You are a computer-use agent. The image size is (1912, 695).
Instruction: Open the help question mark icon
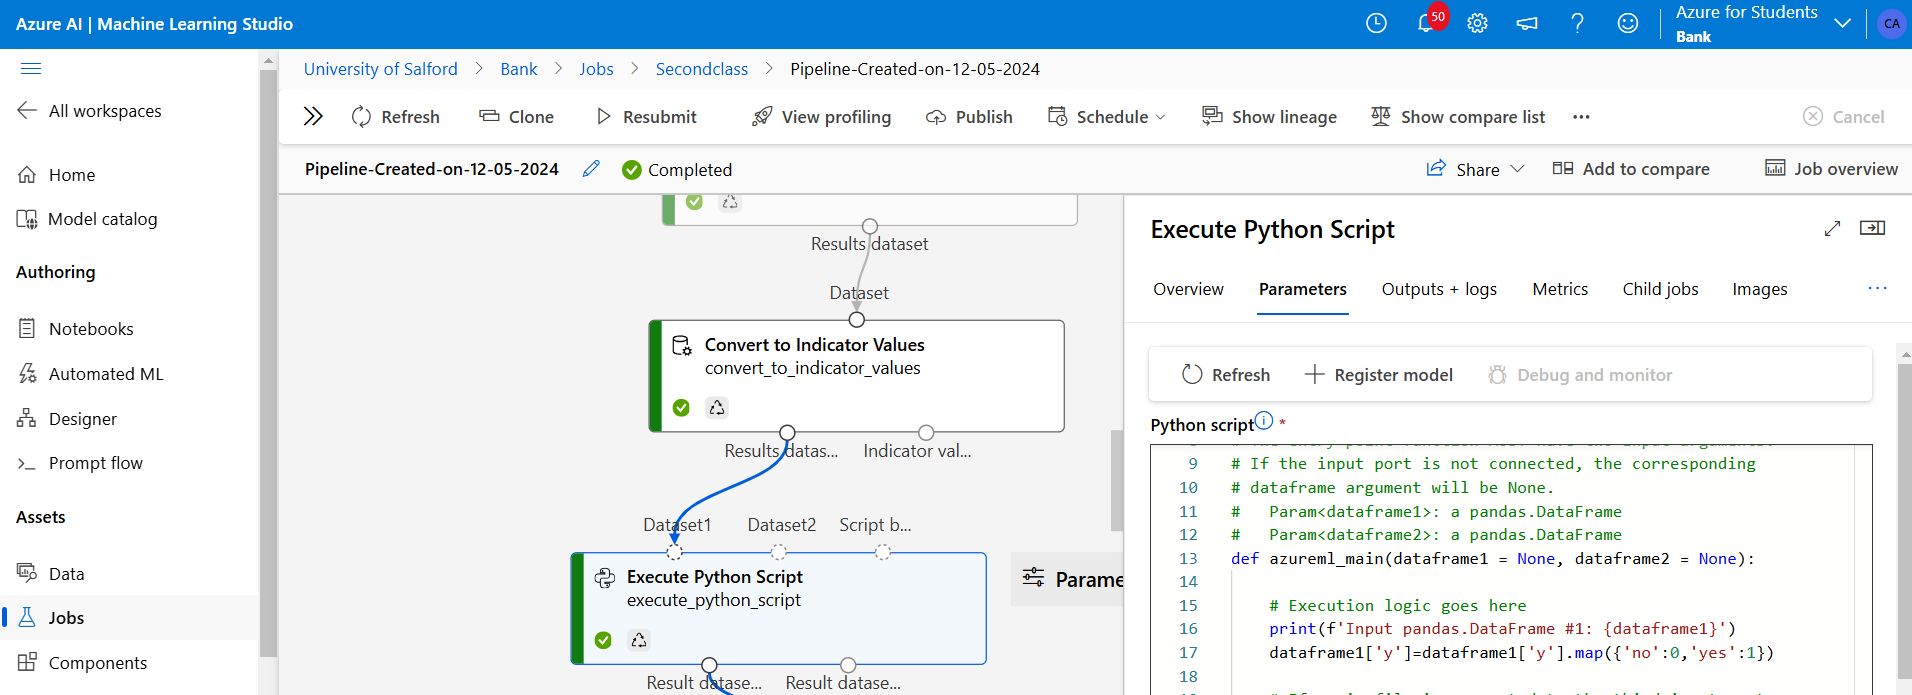pyautogui.click(x=1577, y=23)
